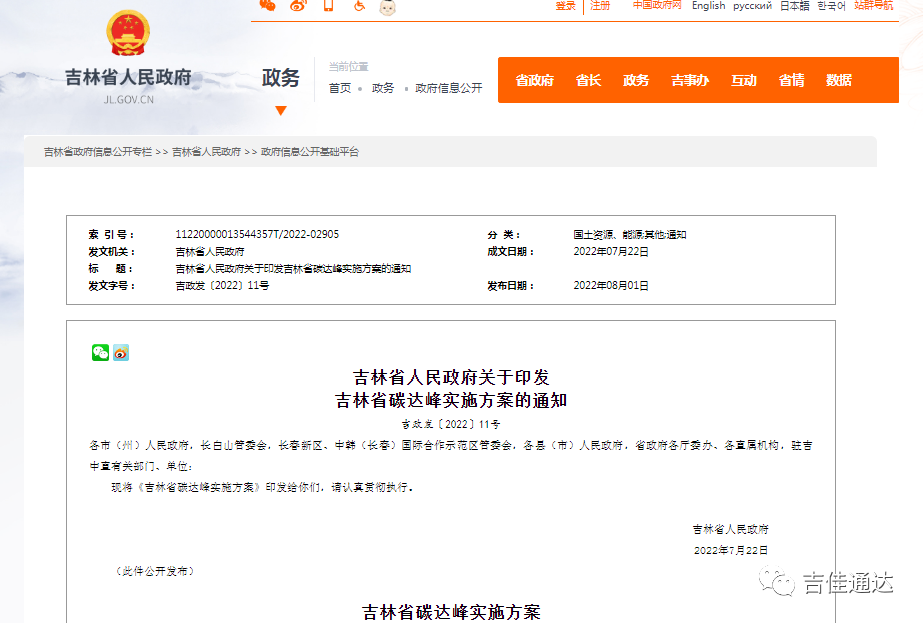Go to 首页 in the breadcrumb
The image size is (923, 623).
click(340, 88)
